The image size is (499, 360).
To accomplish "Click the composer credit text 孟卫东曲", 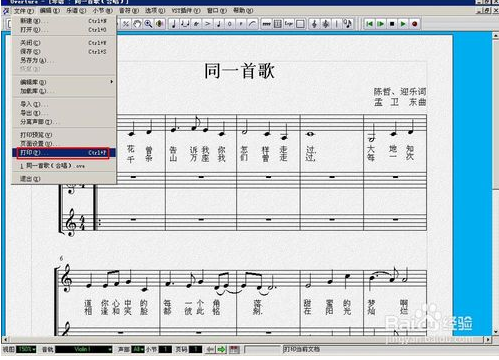I will point(400,102).
